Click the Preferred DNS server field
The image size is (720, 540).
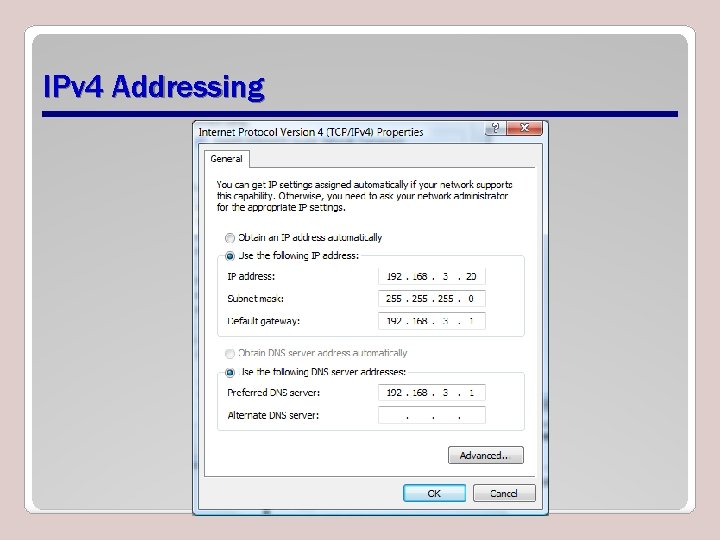(432, 393)
